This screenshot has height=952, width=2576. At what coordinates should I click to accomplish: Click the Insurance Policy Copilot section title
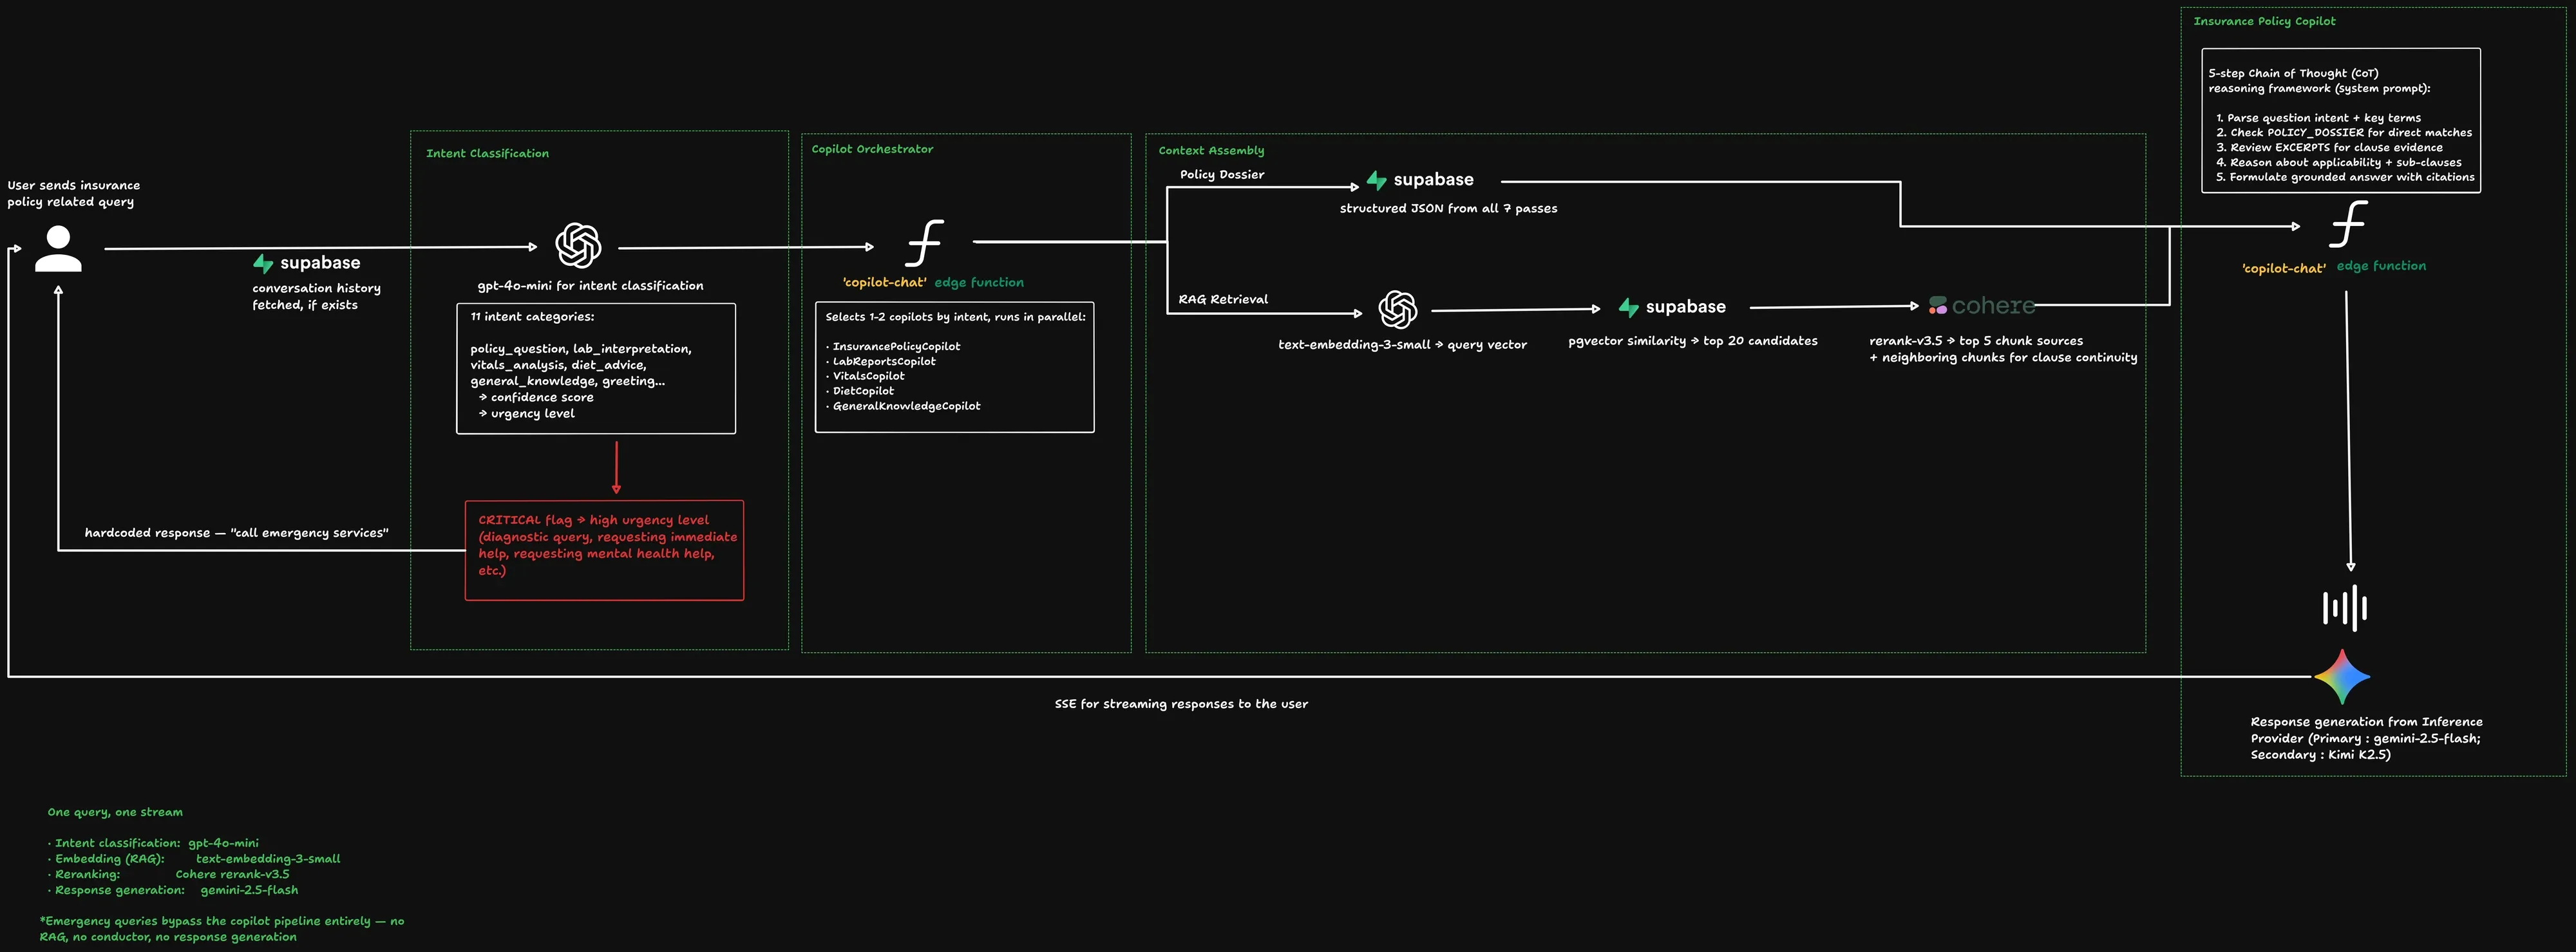point(2264,21)
